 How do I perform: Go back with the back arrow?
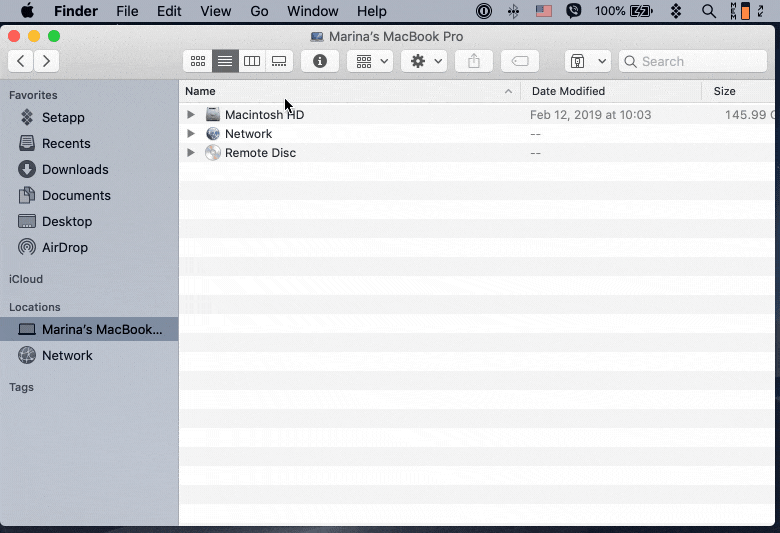pyautogui.click(x=21, y=61)
